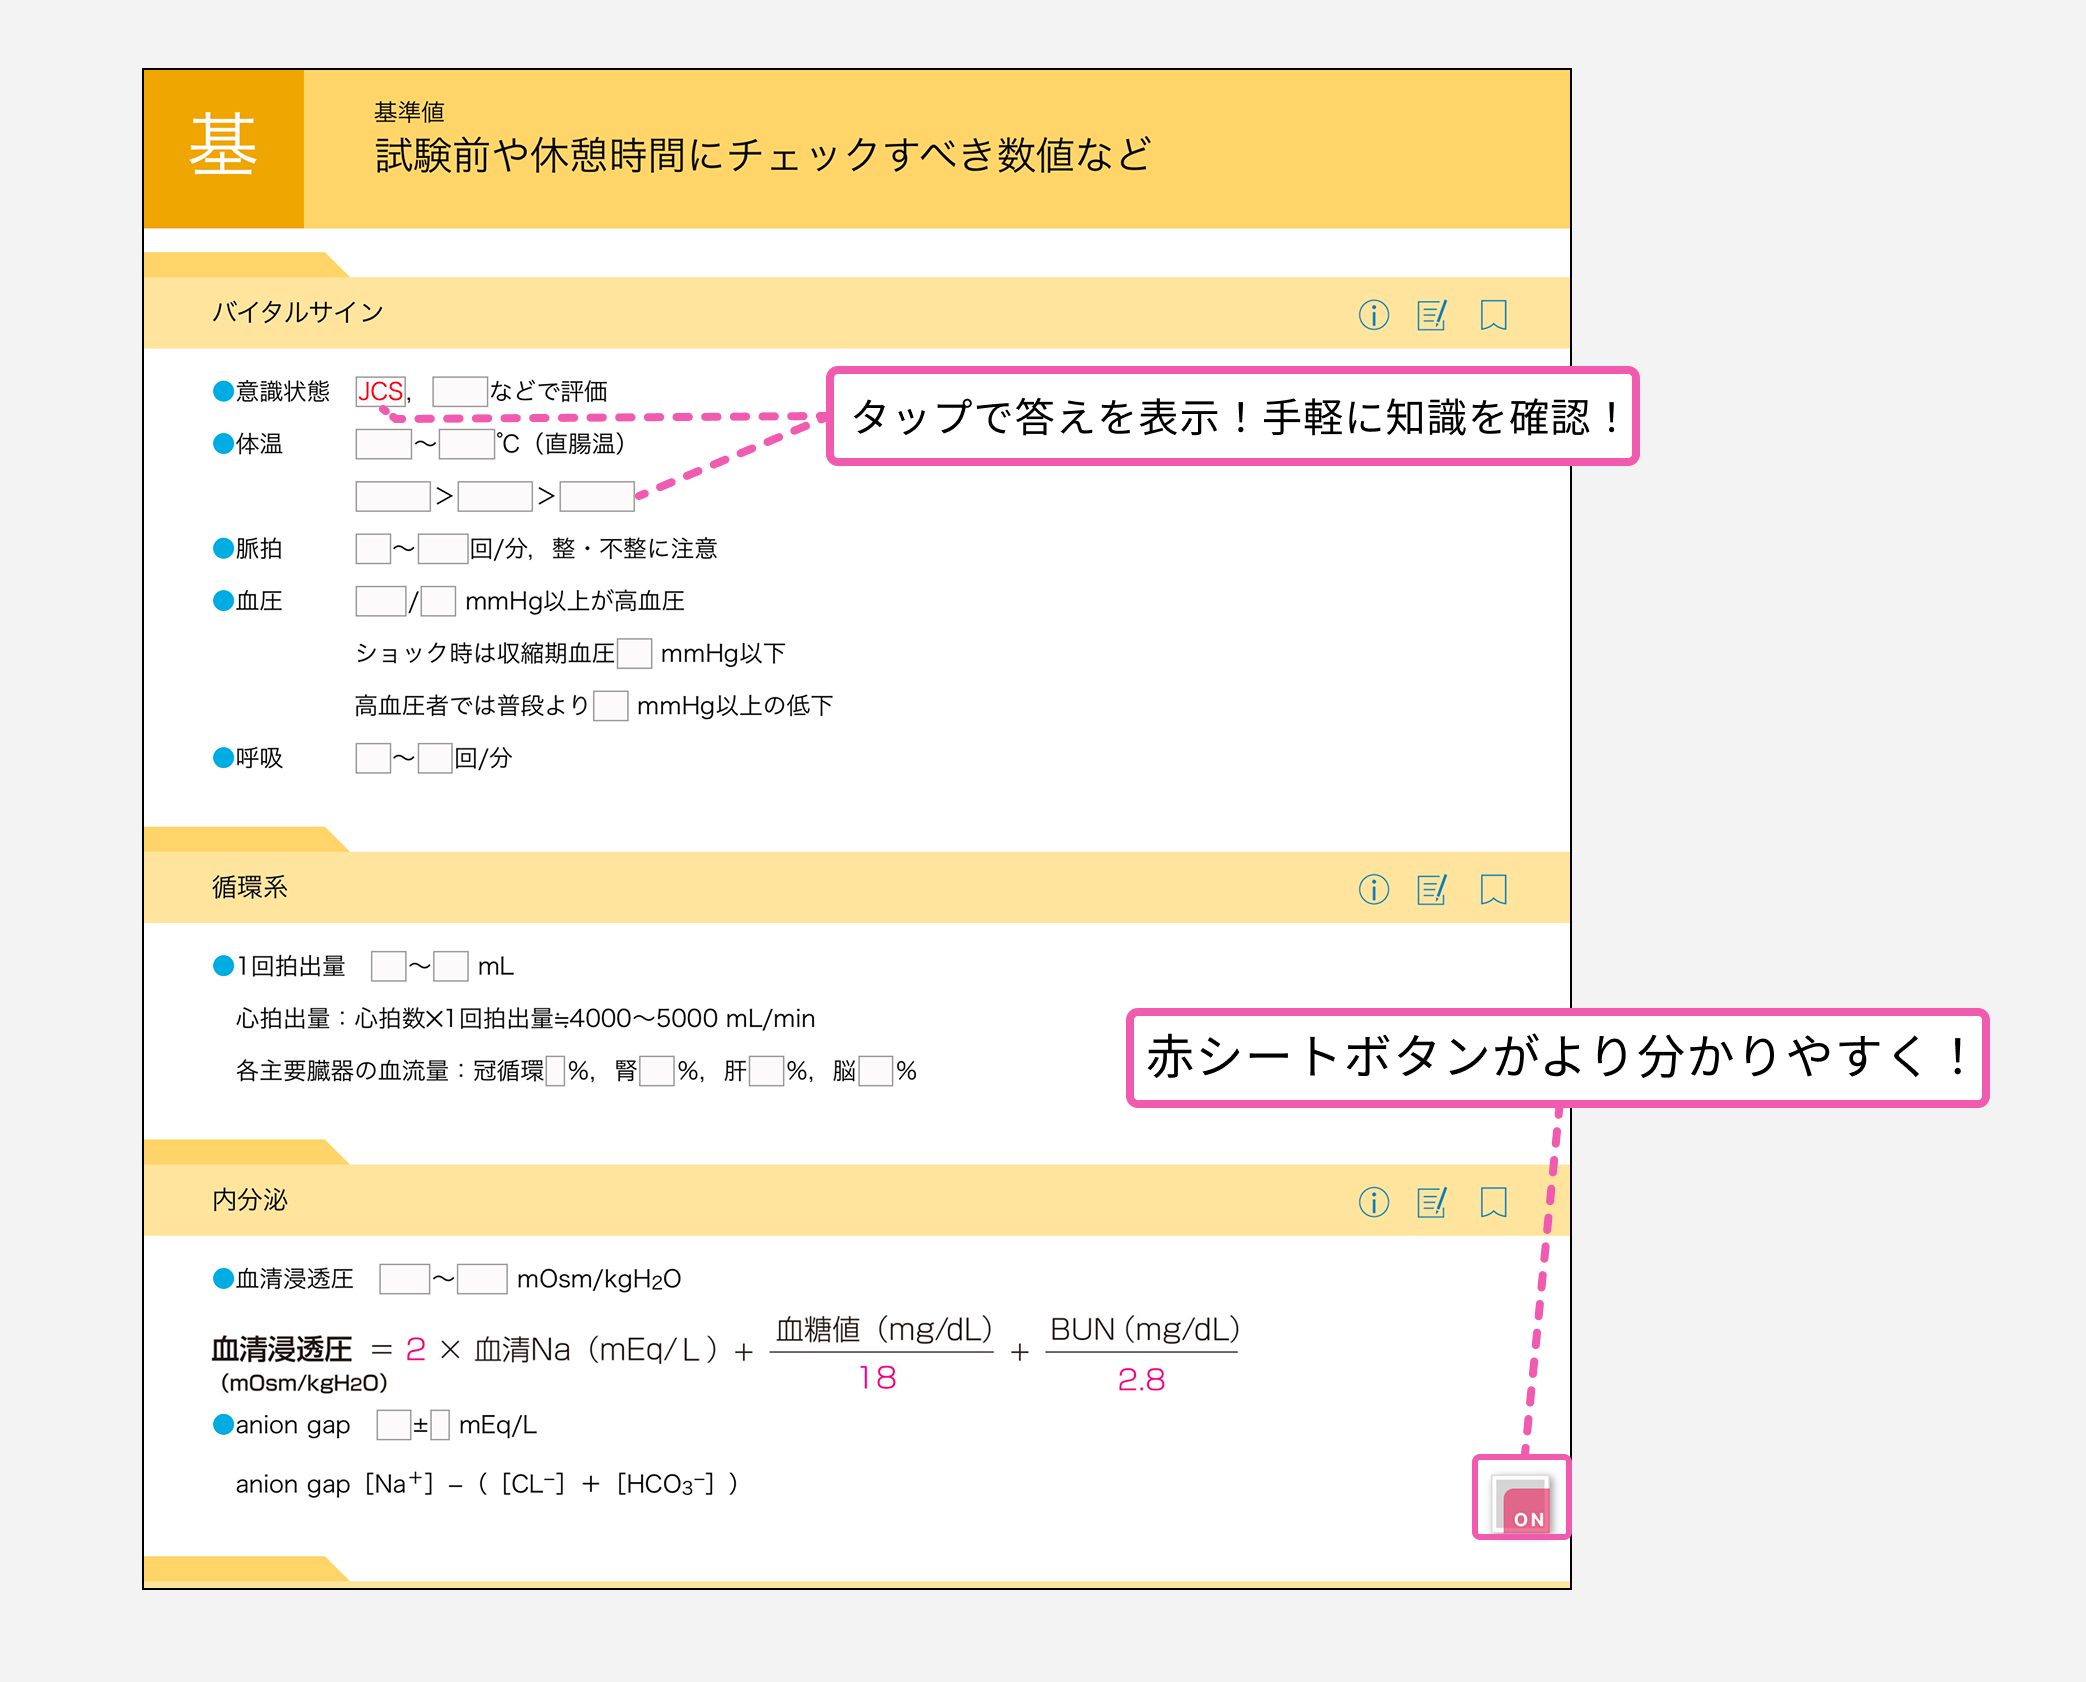Open info icon in 循環系 header
The width and height of the screenshot is (2086, 1682).
coord(1373,889)
